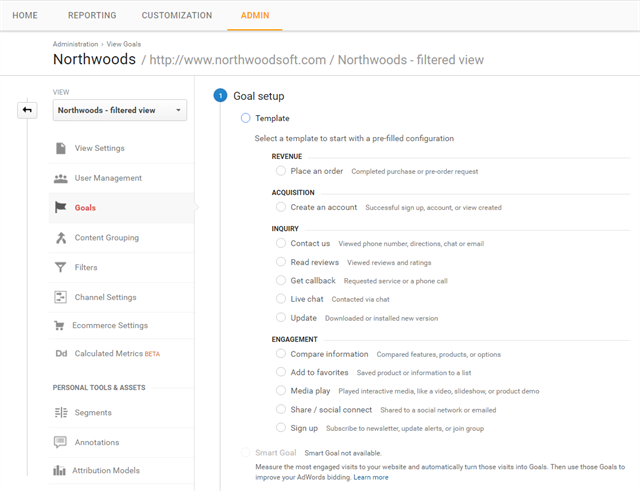Click the Administration breadcrumb link

pos(76,44)
